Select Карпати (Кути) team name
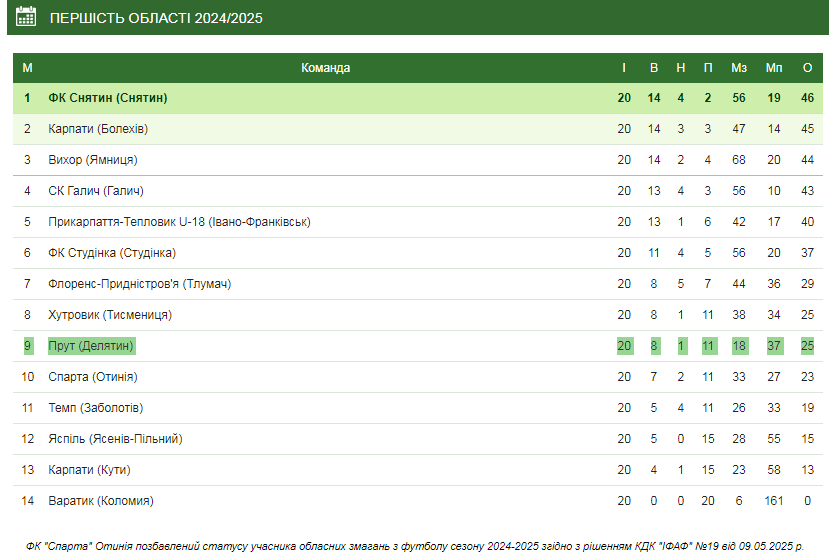 click(89, 470)
